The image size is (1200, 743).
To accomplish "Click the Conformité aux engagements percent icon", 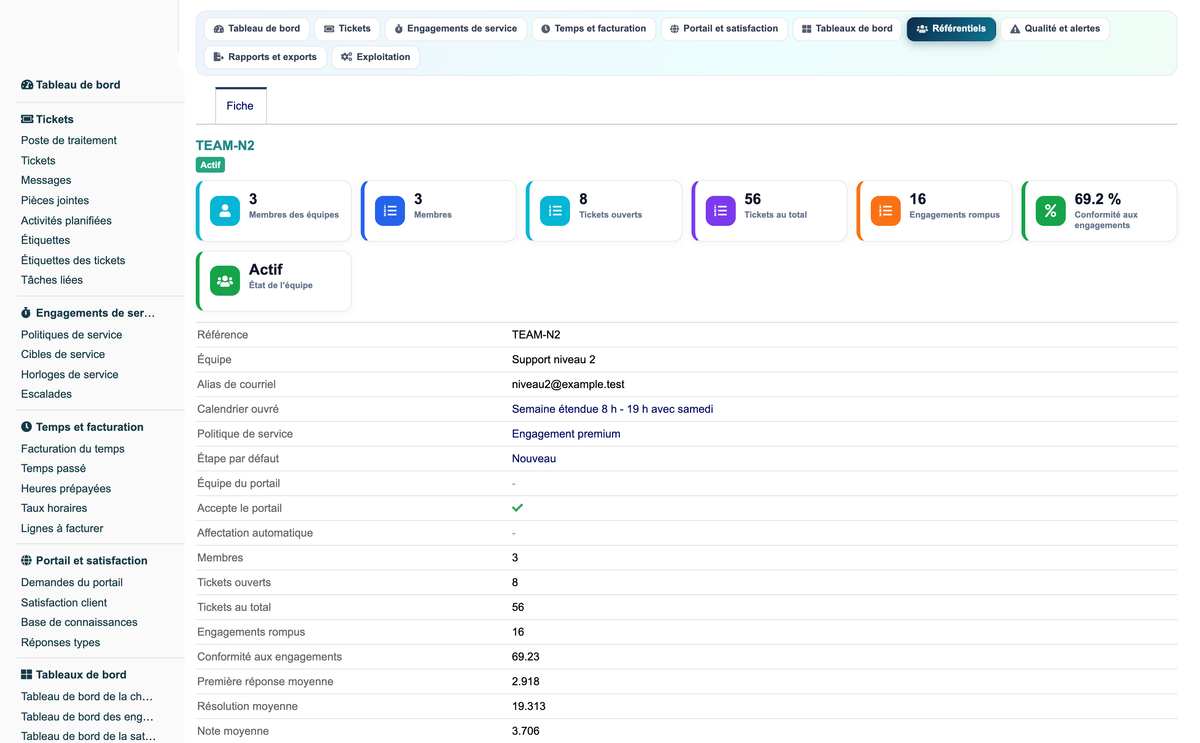I will tap(1051, 211).
